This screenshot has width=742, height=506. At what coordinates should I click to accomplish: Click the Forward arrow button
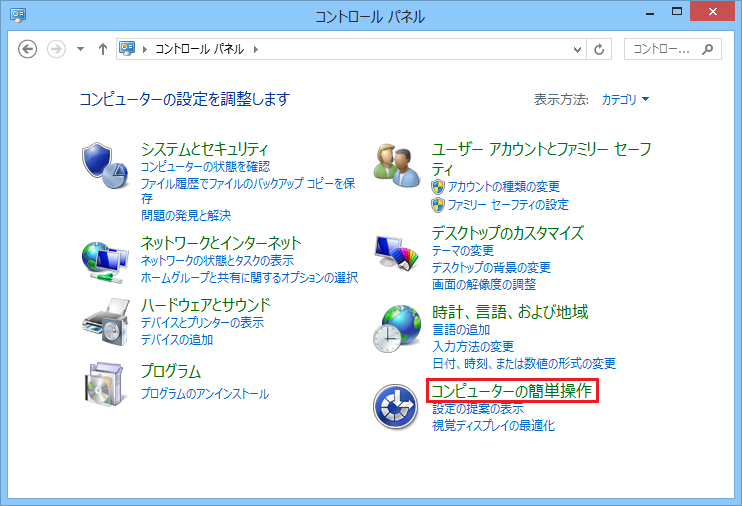point(56,49)
